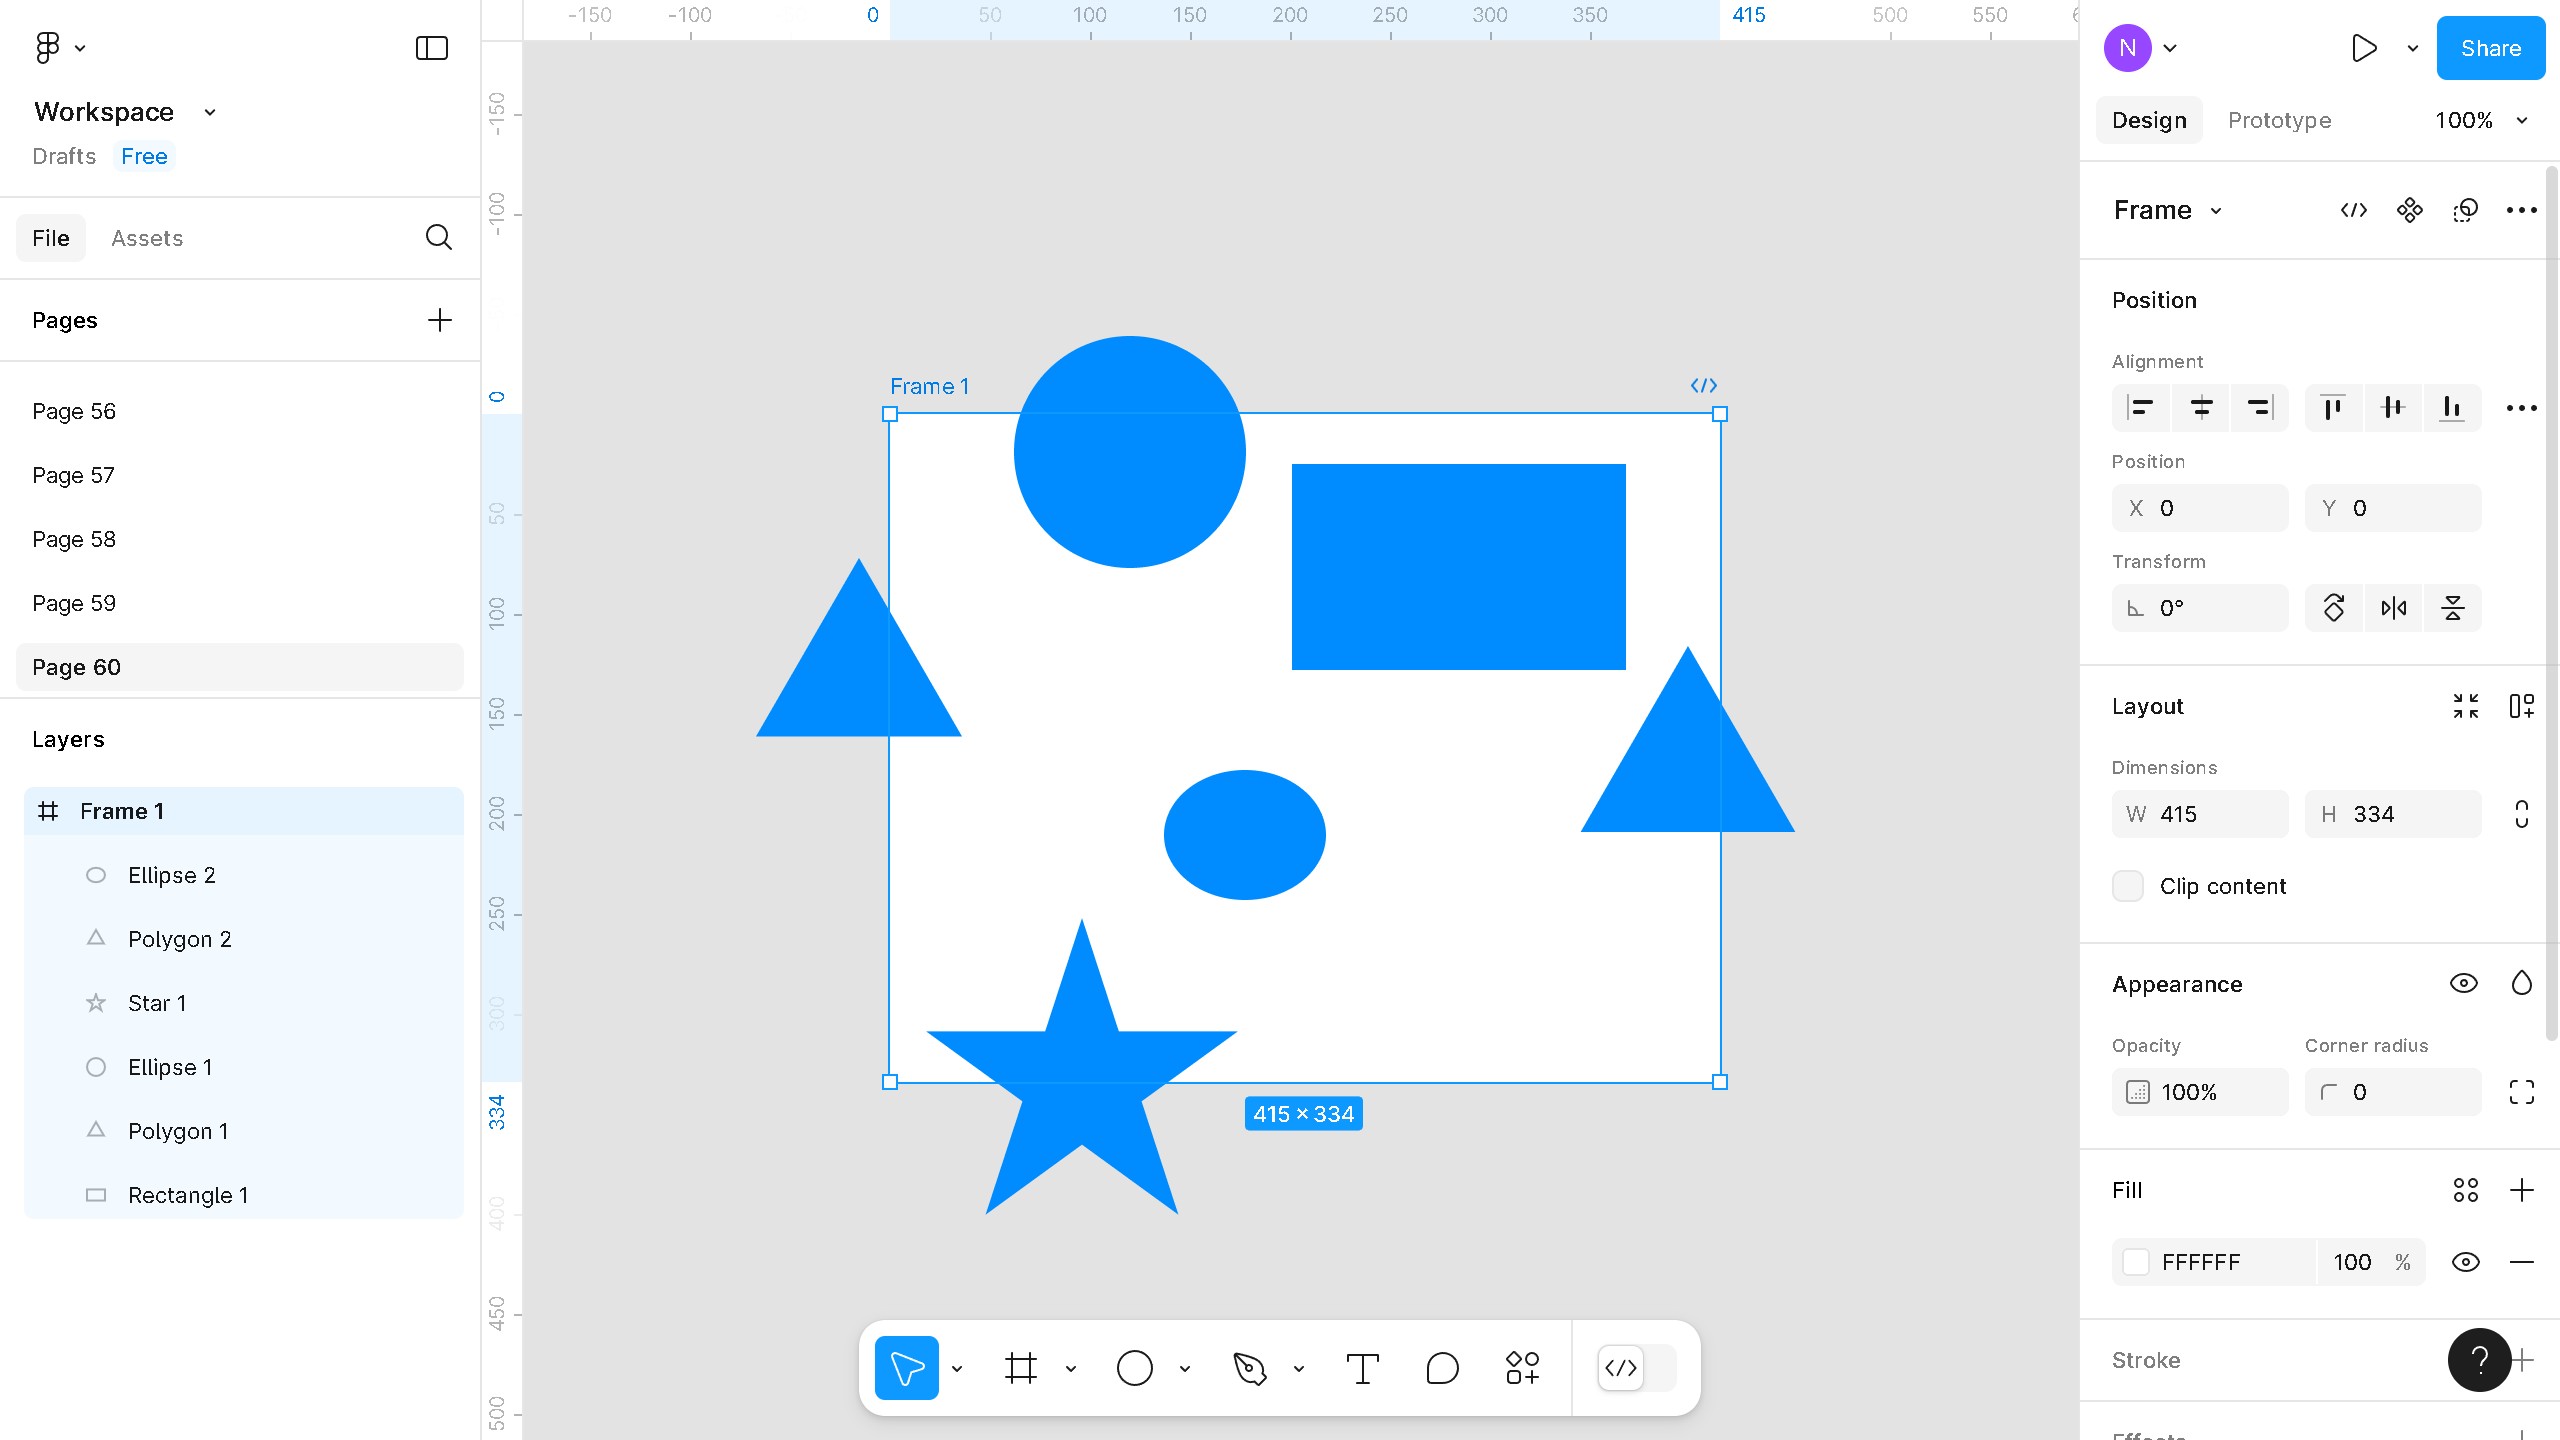Click the white fill color swatch
The image size is (2560, 1440).
(x=2136, y=1262)
